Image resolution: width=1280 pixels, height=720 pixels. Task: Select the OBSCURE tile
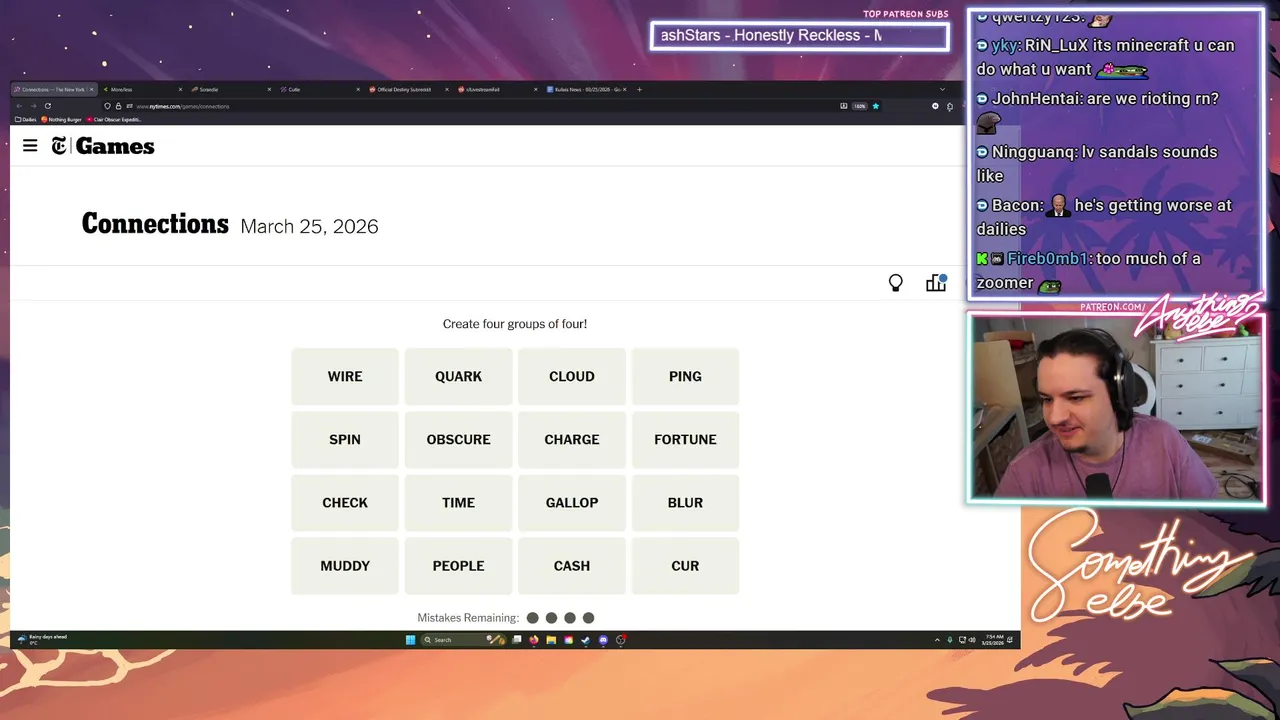(x=458, y=439)
